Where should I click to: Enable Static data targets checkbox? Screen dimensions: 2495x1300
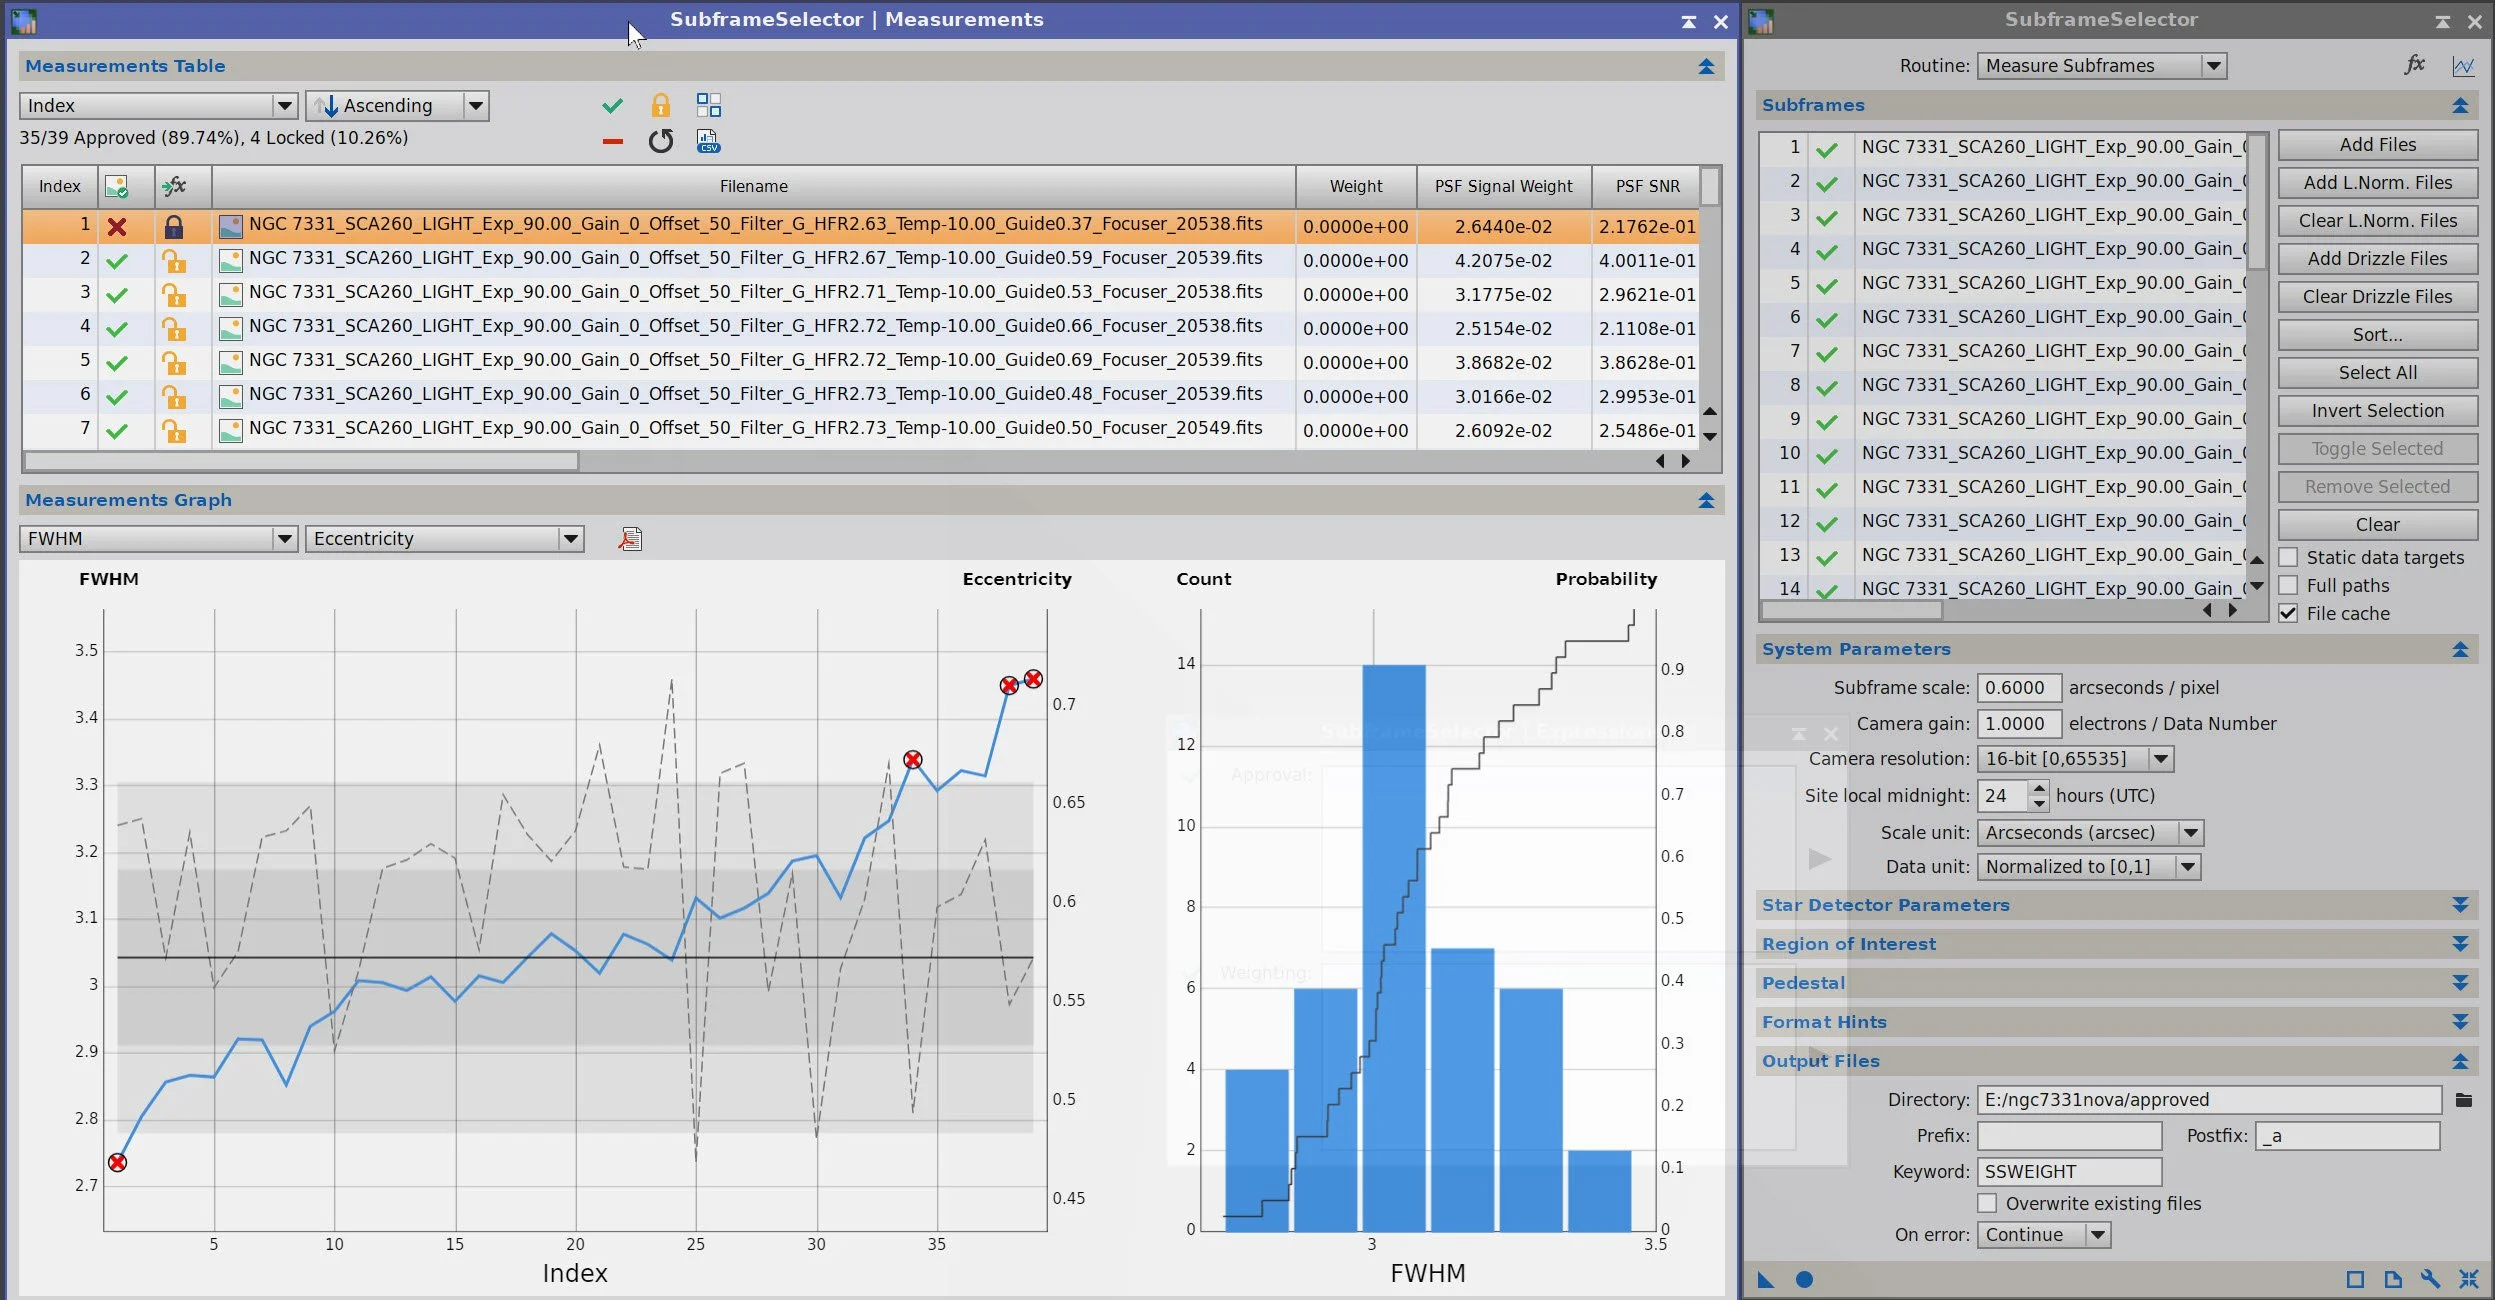2288,557
